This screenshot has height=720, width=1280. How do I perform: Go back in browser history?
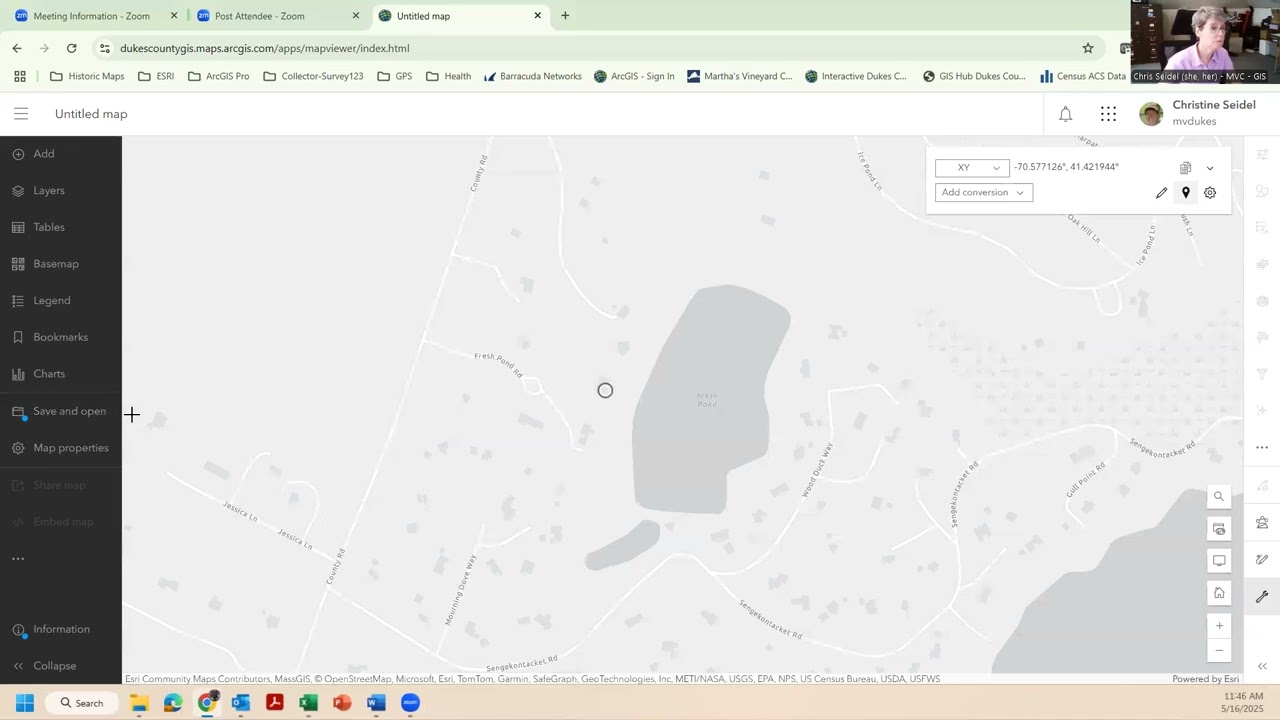17,48
